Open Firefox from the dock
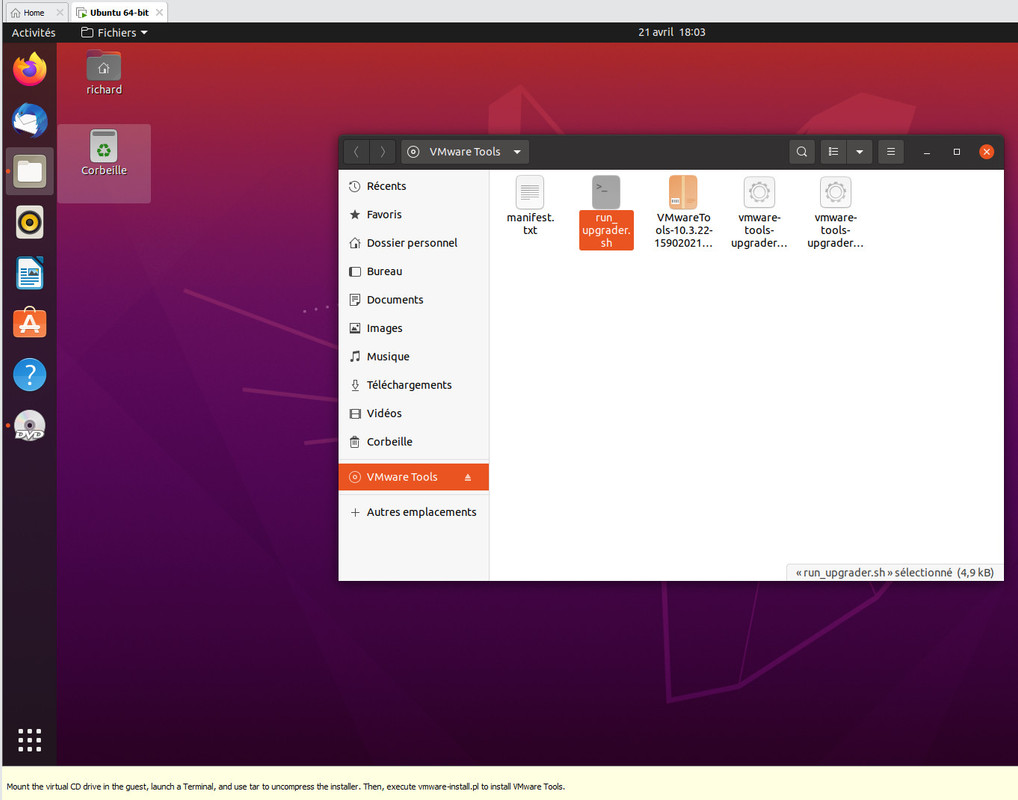Screen dimensions: 1018x800 (30, 70)
